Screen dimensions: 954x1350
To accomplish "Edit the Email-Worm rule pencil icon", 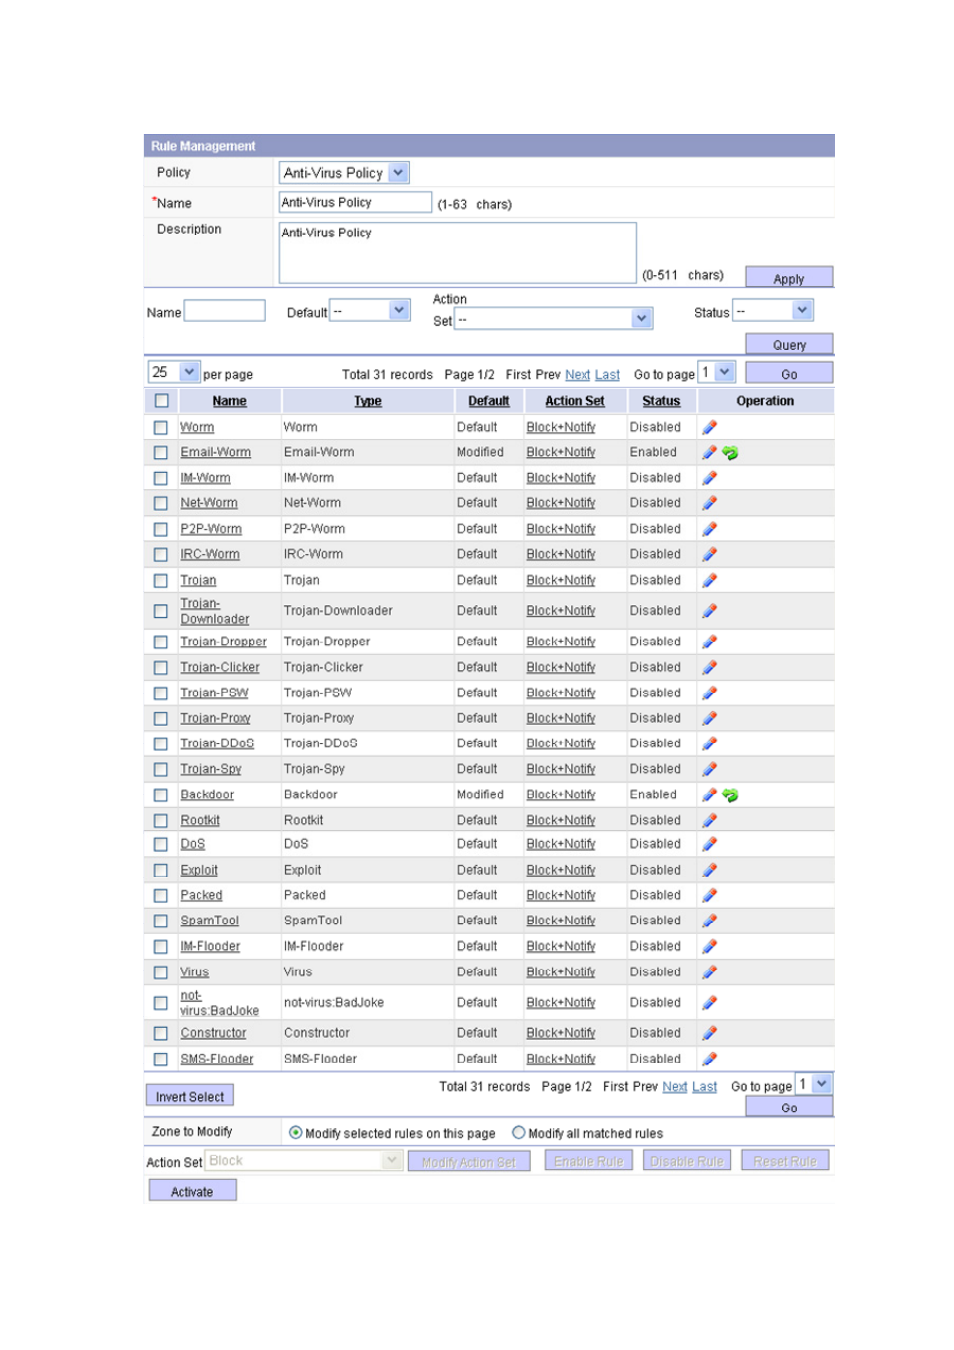I will [x=710, y=452].
